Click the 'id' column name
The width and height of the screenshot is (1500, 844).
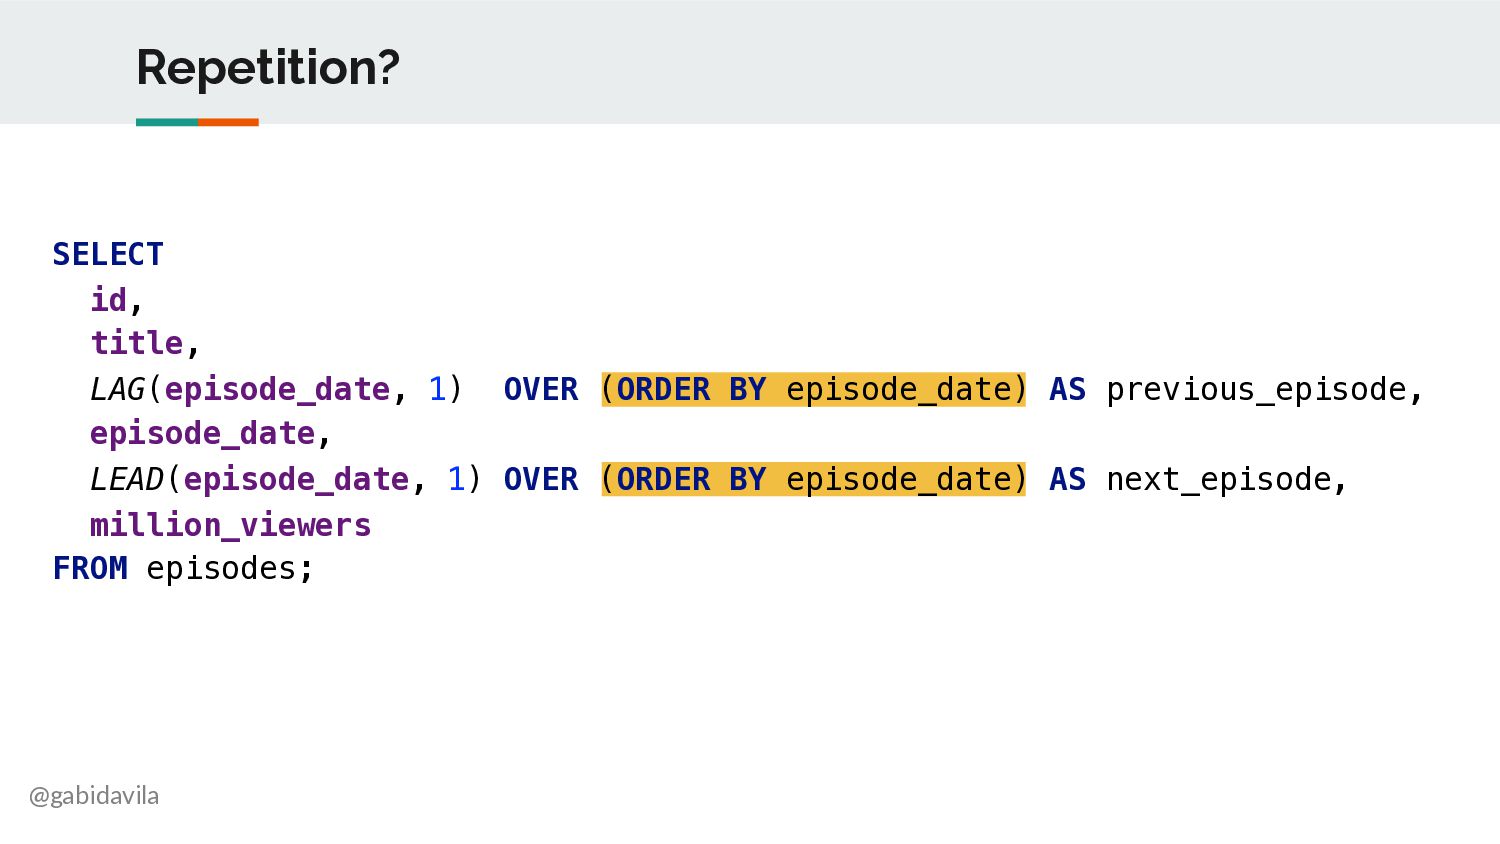pos(109,299)
